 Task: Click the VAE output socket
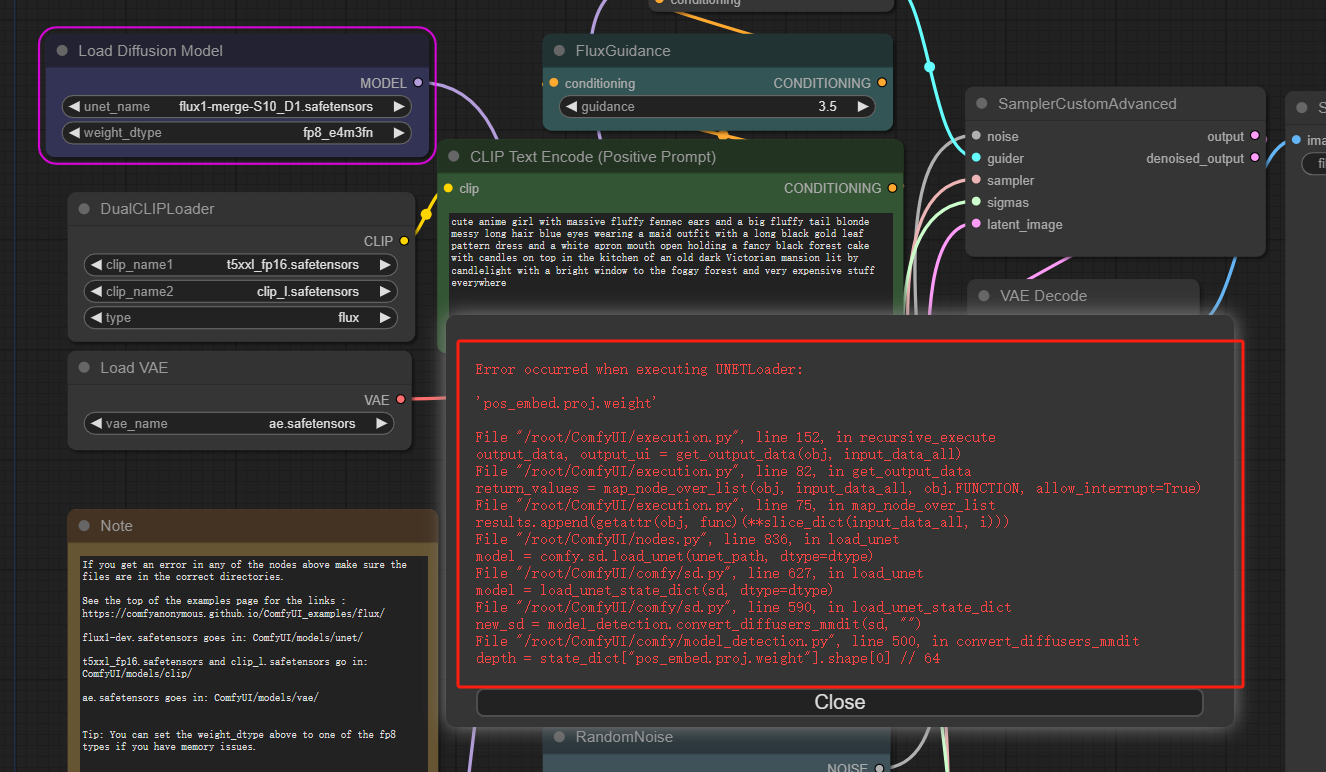(x=401, y=400)
